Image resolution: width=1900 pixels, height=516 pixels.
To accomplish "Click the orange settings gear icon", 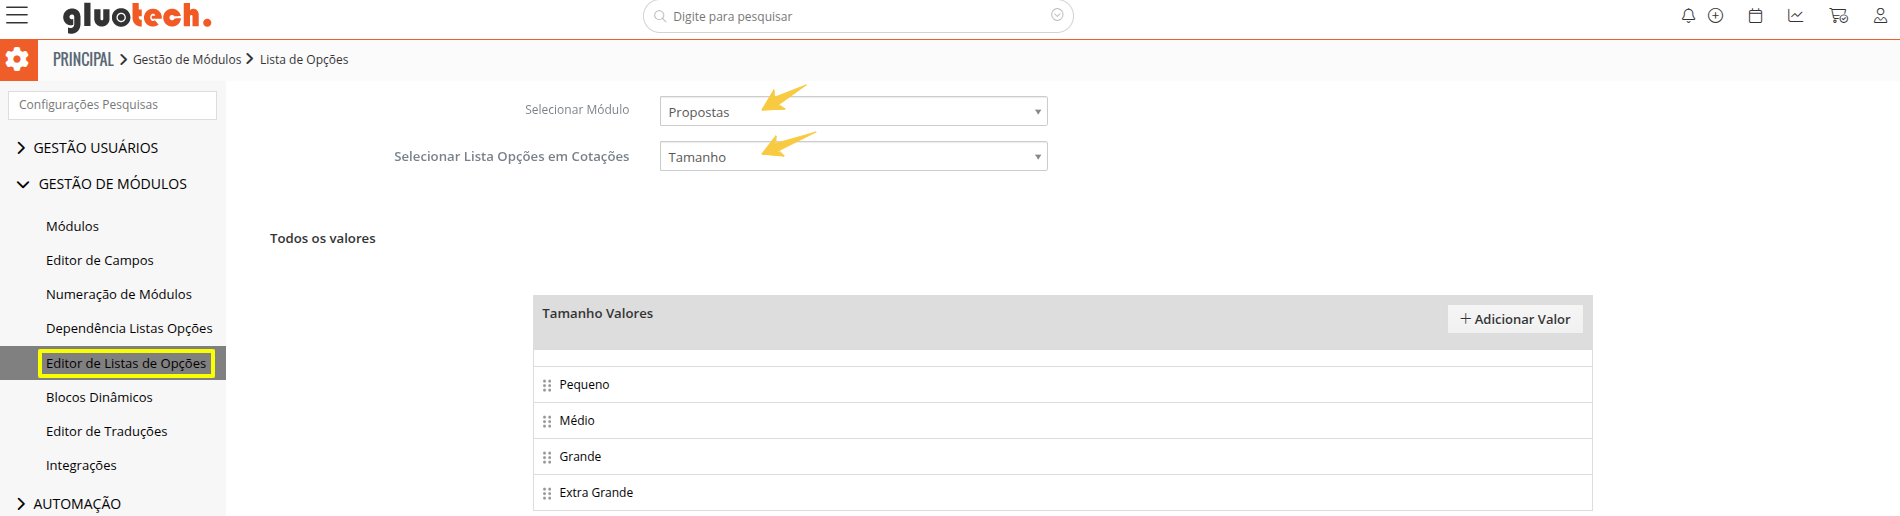I will (x=18, y=60).
